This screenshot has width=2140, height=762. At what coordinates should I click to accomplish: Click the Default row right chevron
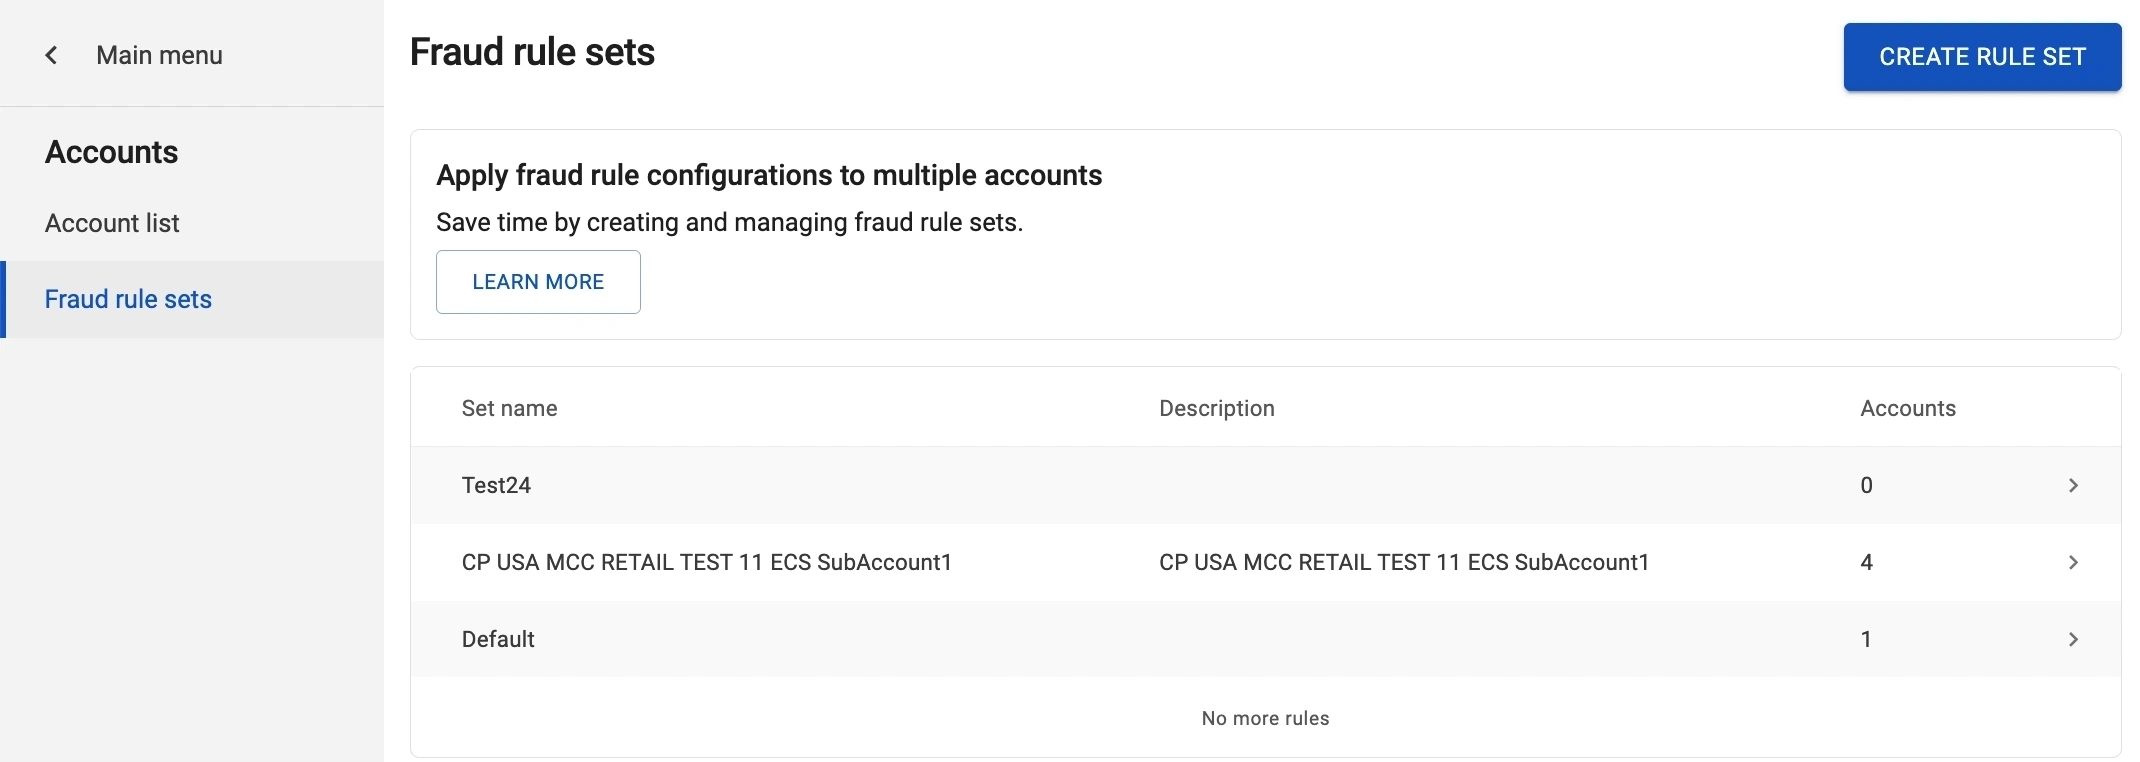2073,639
